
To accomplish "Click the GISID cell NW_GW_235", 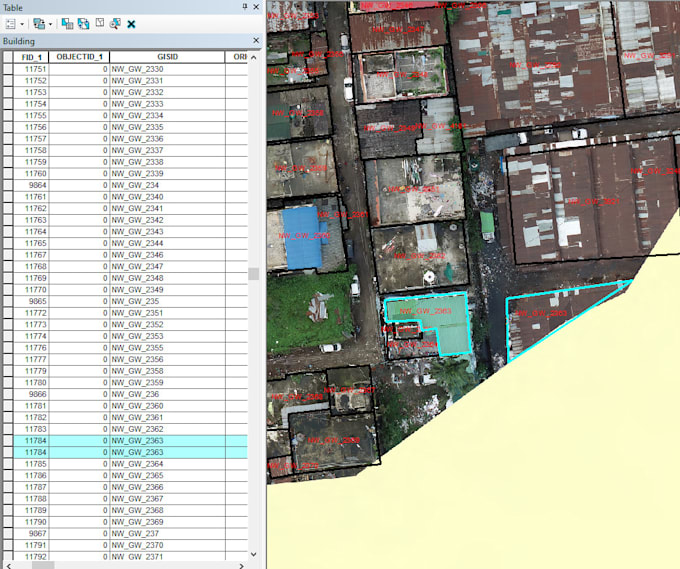I will 167,301.
